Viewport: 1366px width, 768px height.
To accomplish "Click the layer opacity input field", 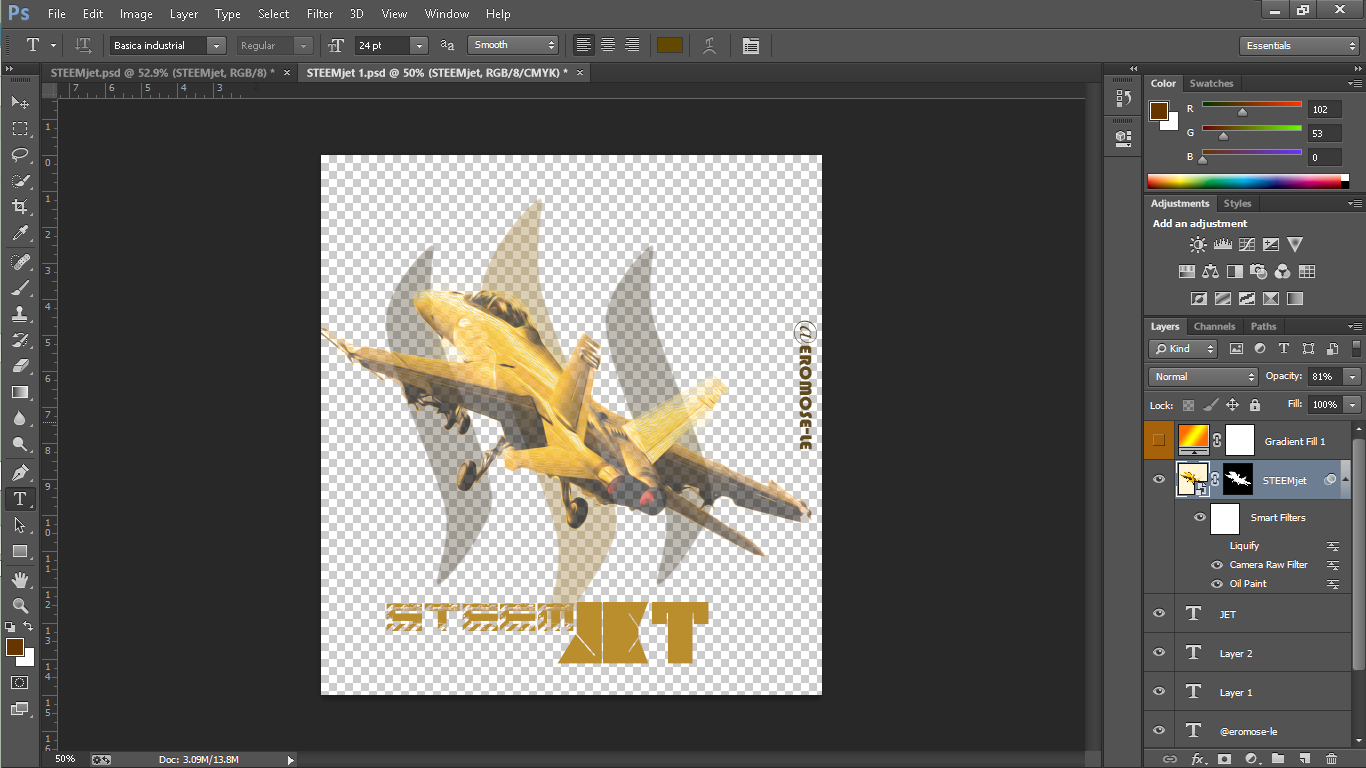I will click(1325, 377).
